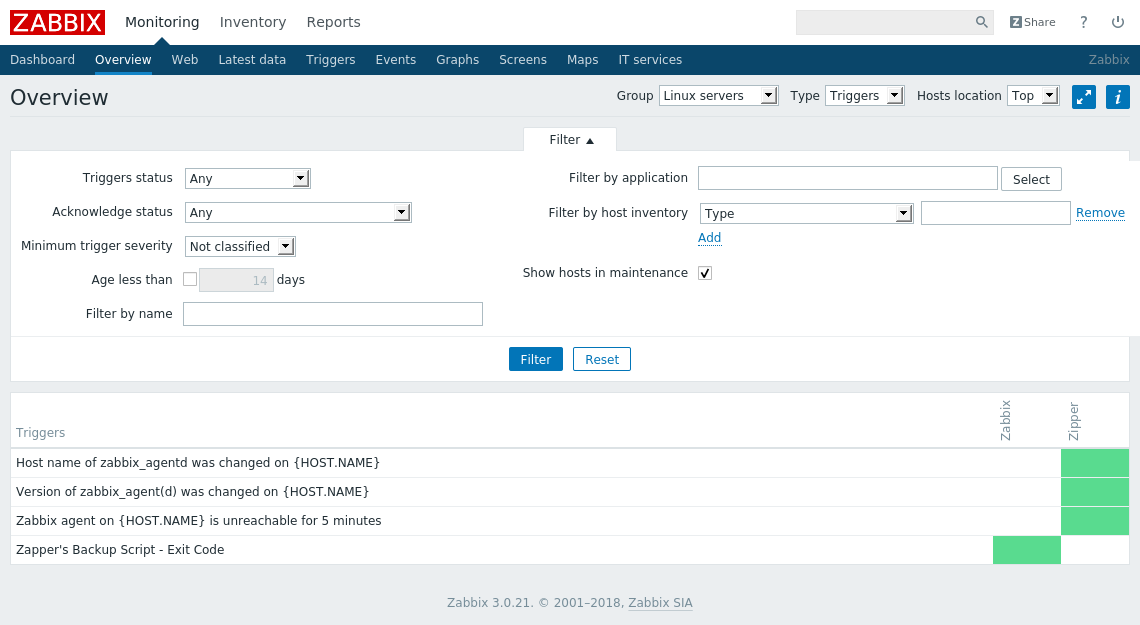Click 'Host name of zabbix_agentd was changed' row text
1140x625 pixels.
pyautogui.click(x=198, y=463)
